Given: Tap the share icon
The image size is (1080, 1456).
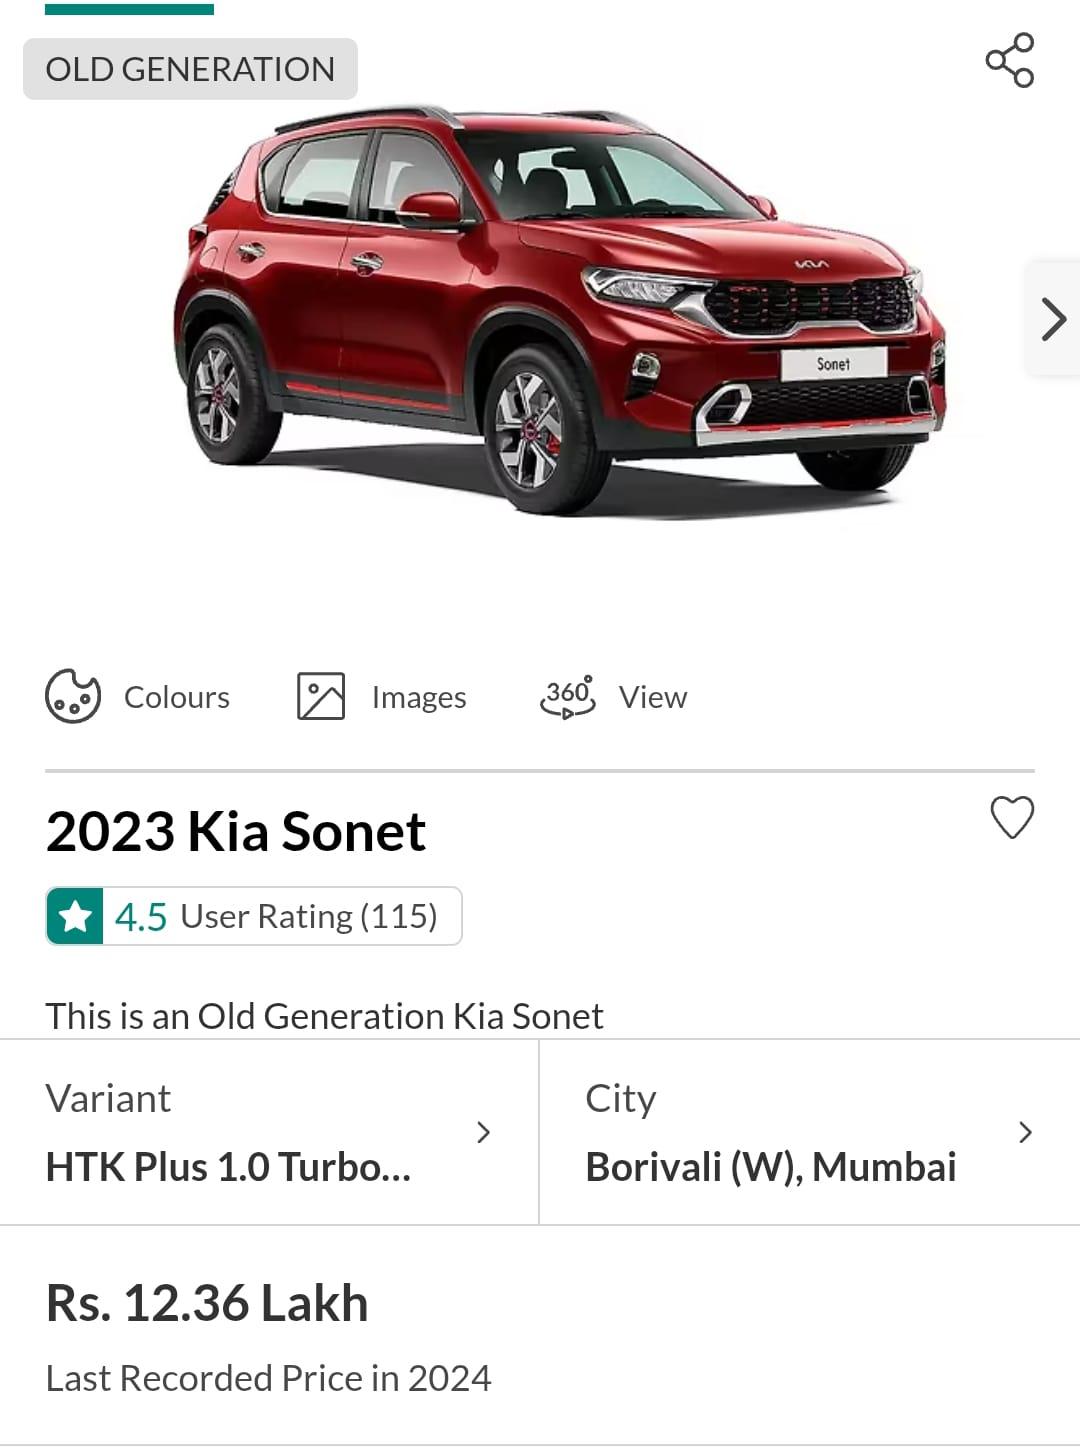Looking at the screenshot, I should [1009, 60].
